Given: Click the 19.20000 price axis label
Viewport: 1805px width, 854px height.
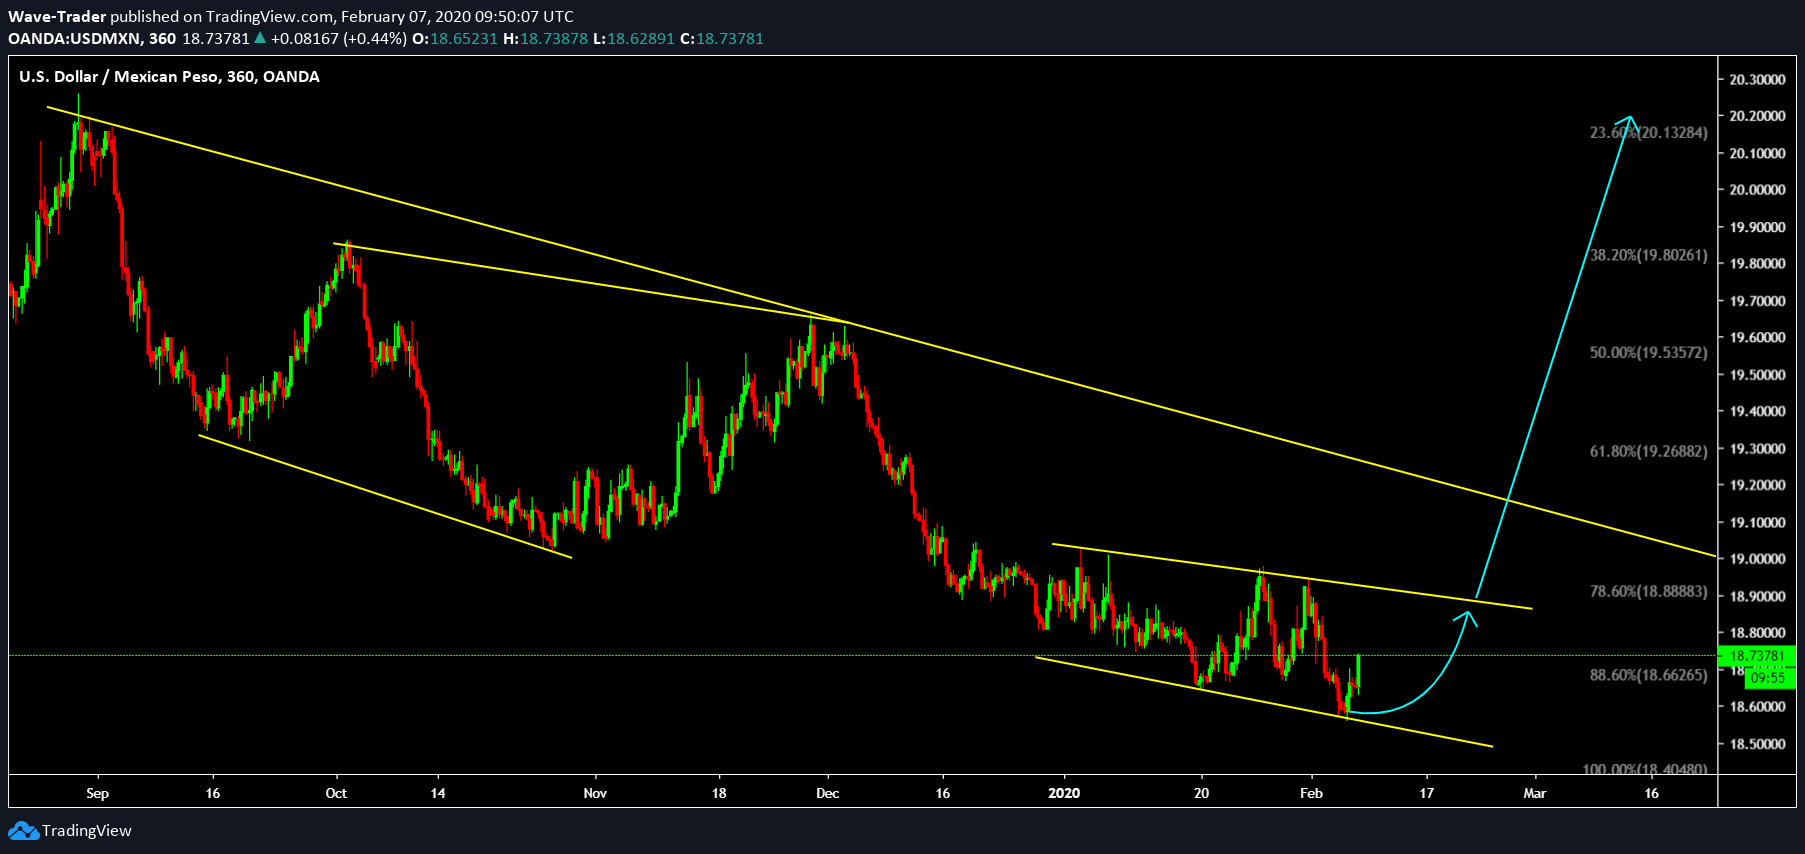Looking at the screenshot, I should point(1757,485).
